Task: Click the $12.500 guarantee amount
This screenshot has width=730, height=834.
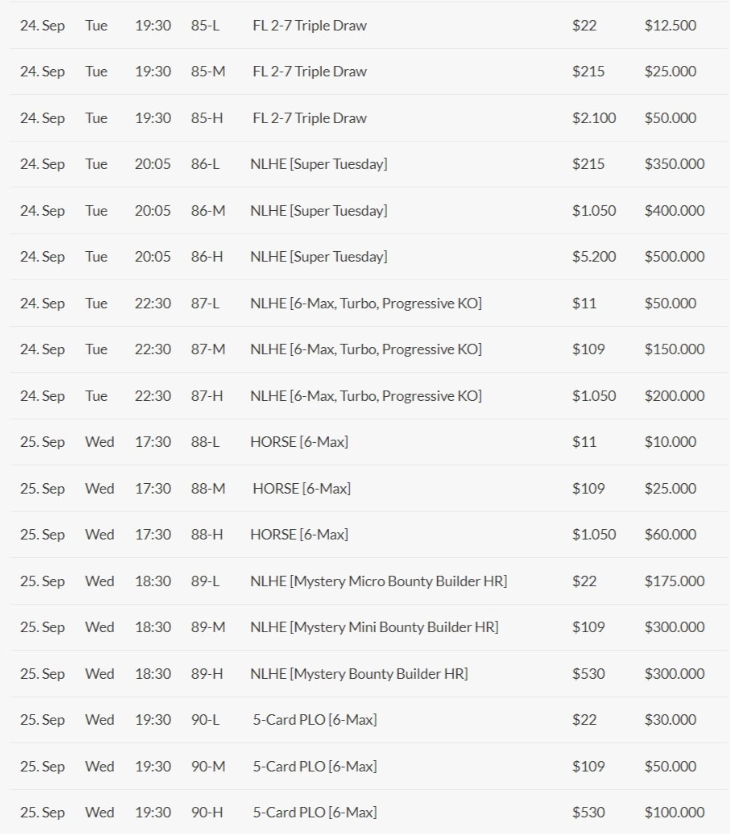Action: tap(670, 25)
